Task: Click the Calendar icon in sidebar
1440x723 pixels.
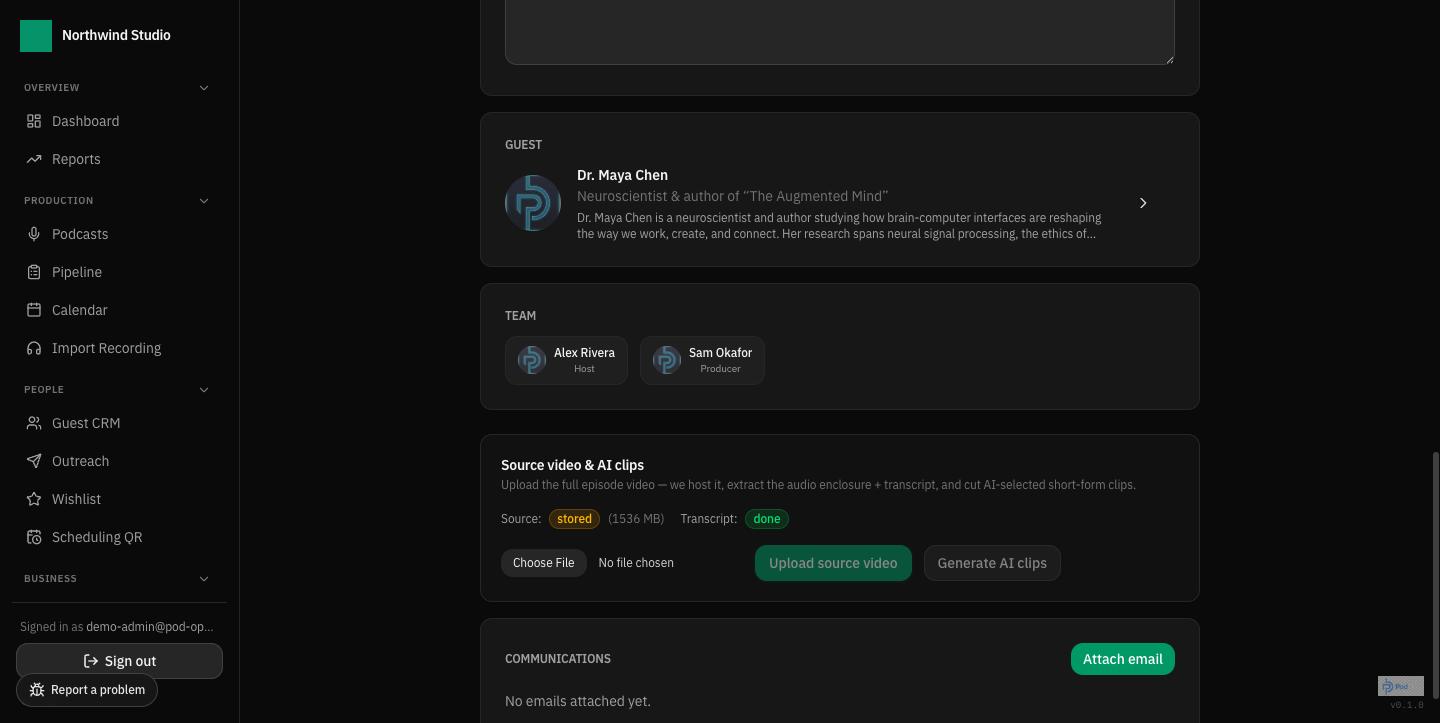Action: [x=34, y=310]
